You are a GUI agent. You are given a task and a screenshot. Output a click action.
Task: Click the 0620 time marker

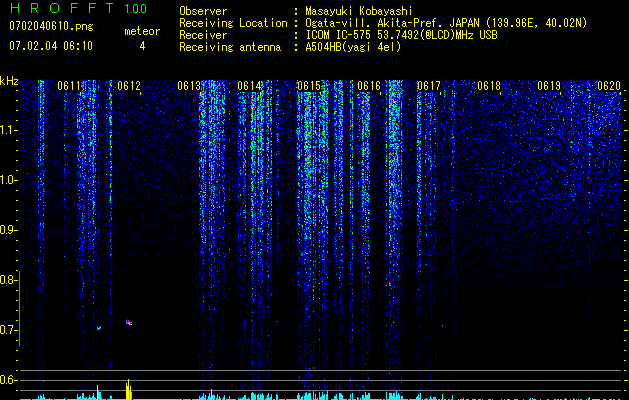(x=609, y=86)
